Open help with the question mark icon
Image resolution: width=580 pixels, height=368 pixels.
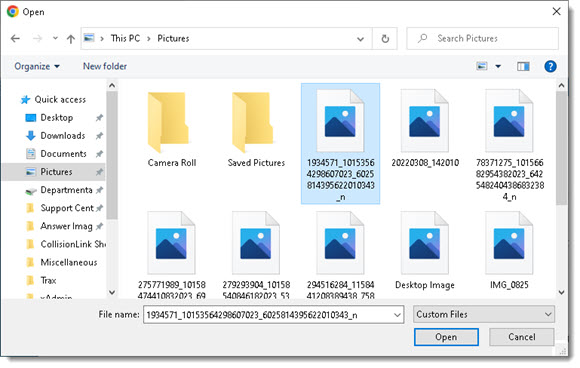550,67
